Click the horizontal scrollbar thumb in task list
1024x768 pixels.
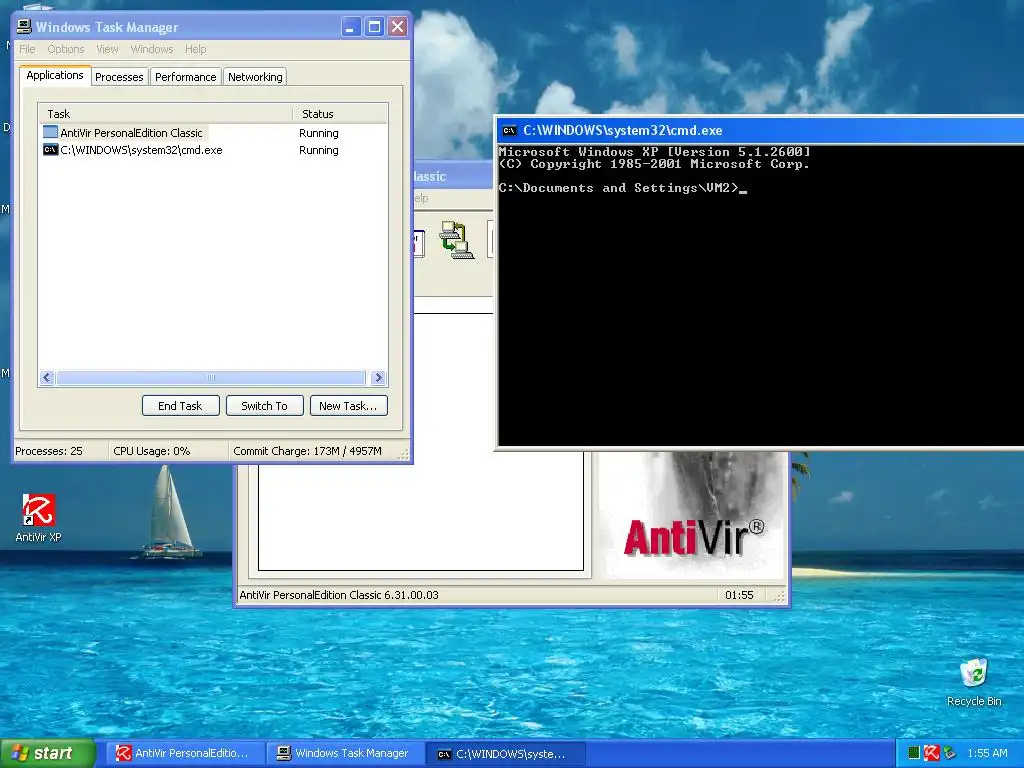click(x=210, y=377)
